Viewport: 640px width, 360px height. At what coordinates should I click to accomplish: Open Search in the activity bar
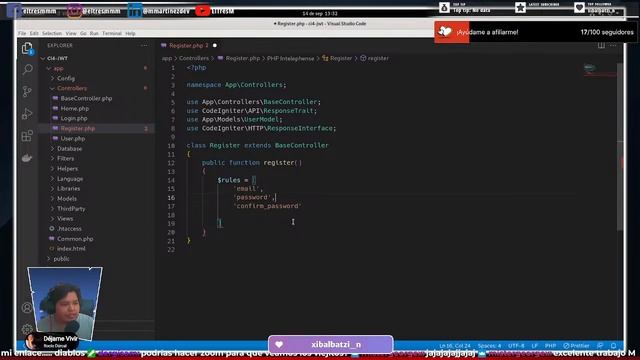tap(27, 69)
